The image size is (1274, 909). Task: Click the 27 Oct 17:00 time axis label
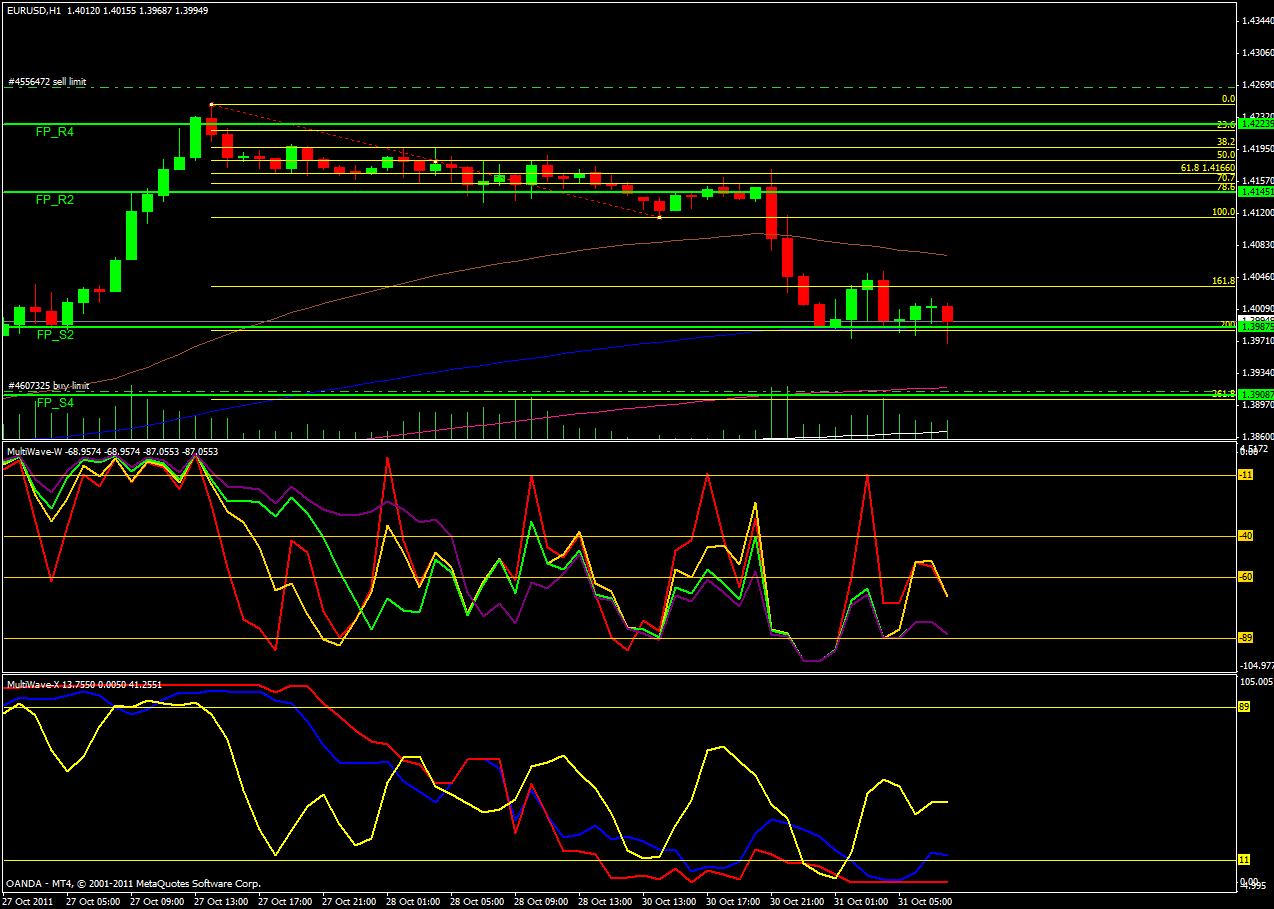coord(283,901)
